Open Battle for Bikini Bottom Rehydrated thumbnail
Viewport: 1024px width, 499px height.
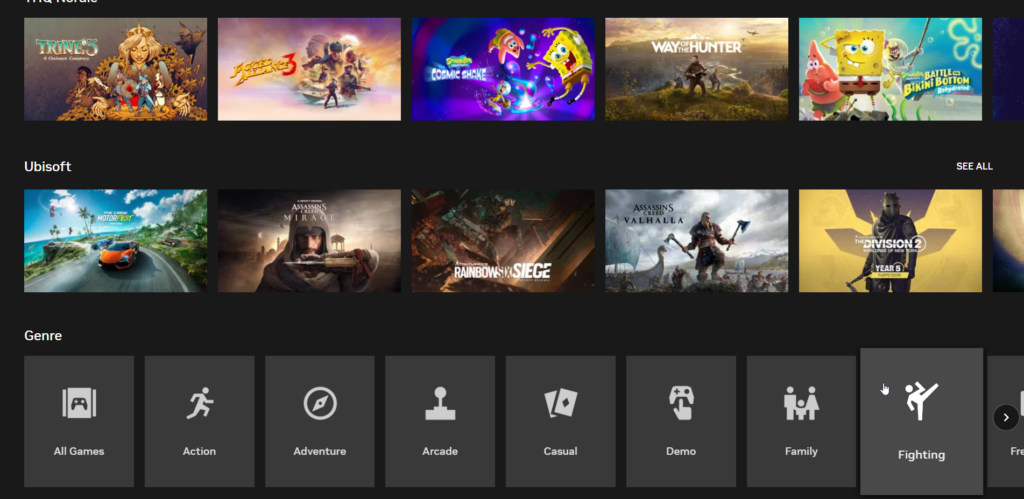point(890,69)
